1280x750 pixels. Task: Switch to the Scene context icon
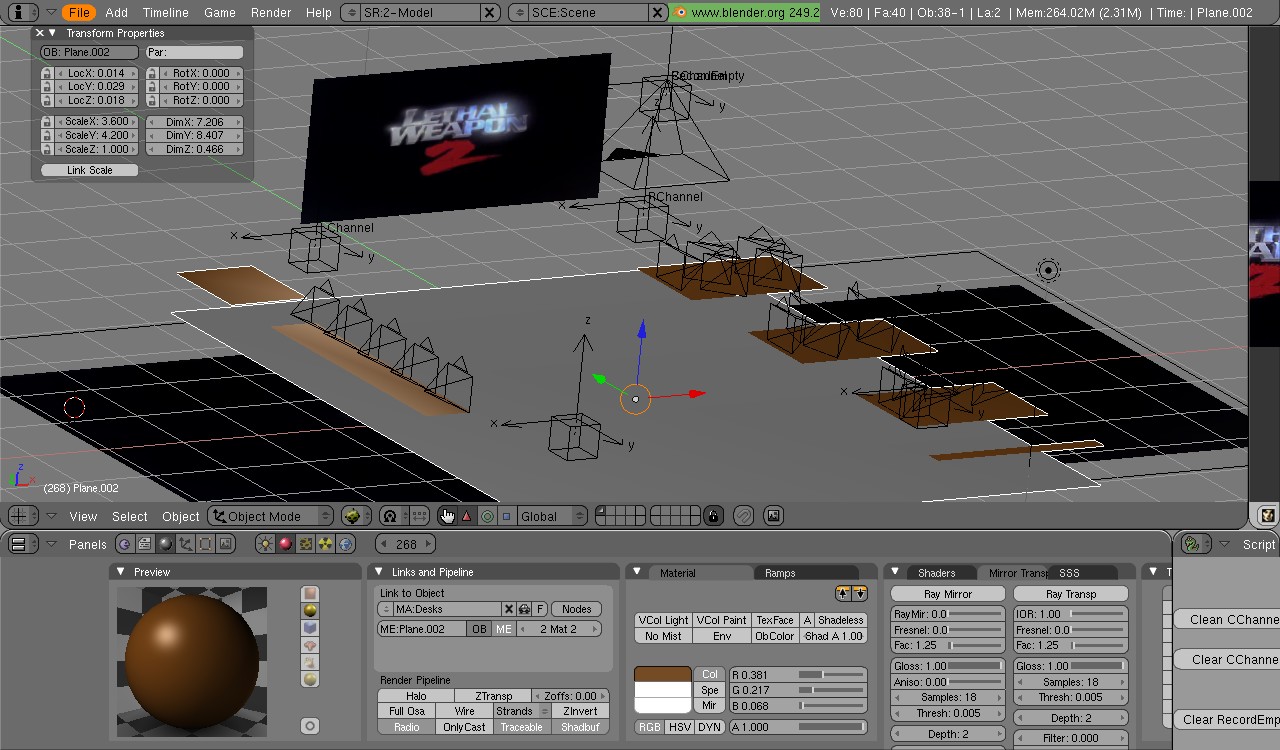[225, 544]
